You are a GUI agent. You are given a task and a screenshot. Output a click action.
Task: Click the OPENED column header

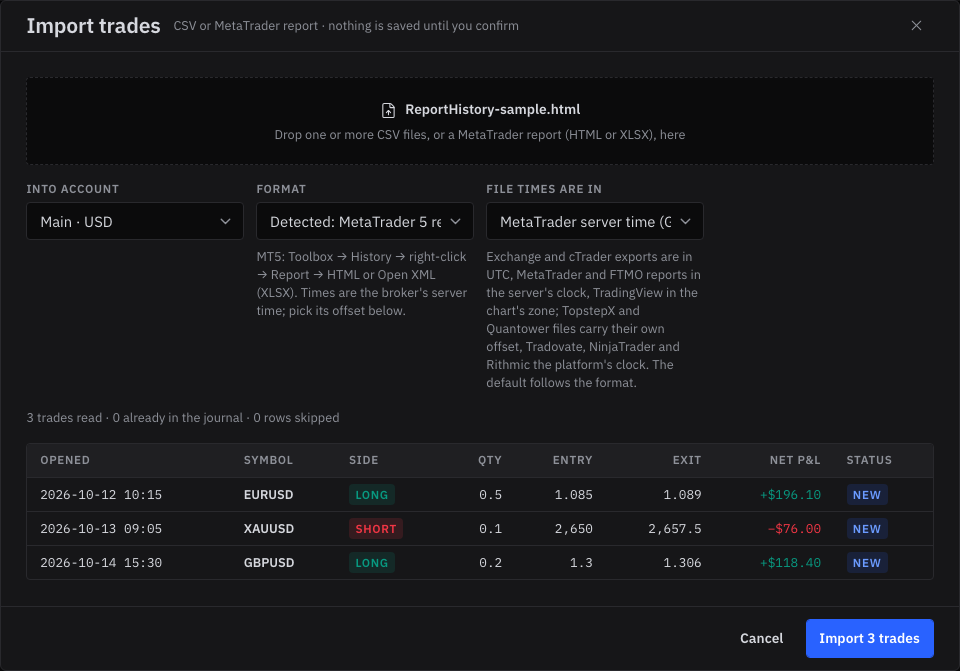[x=65, y=460]
